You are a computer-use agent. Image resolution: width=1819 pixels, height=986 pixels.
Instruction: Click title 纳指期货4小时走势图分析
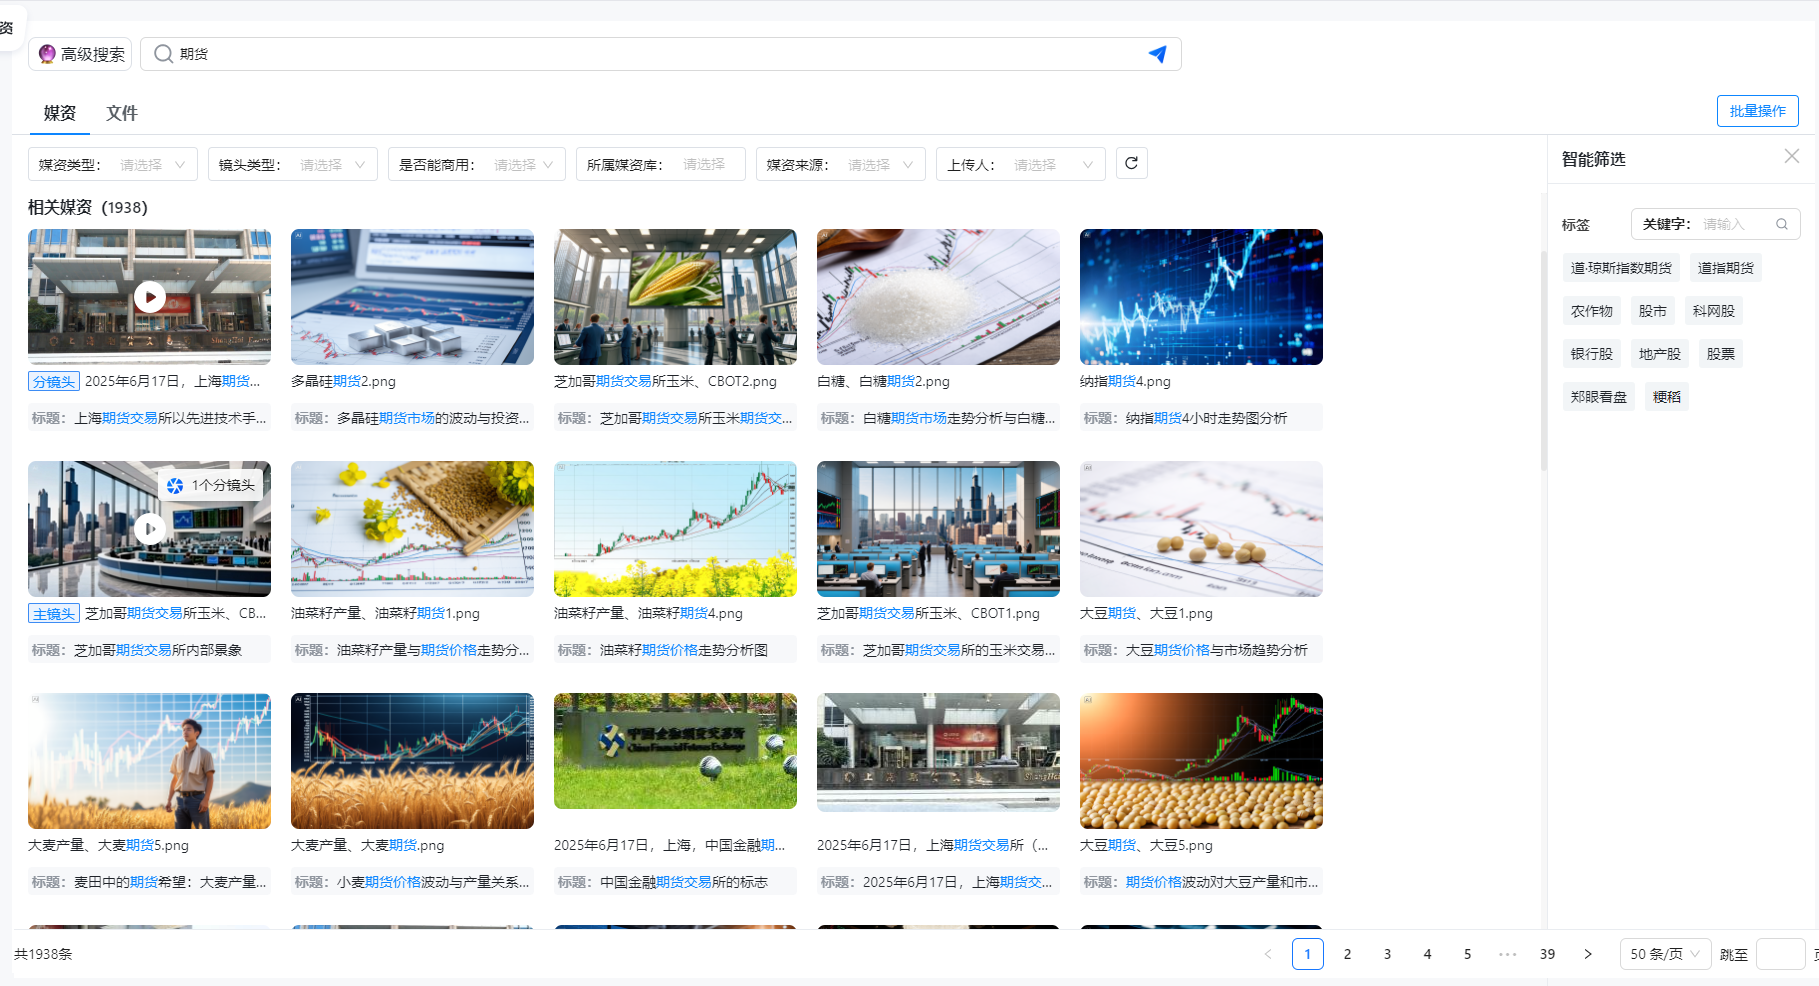tap(1206, 418)
